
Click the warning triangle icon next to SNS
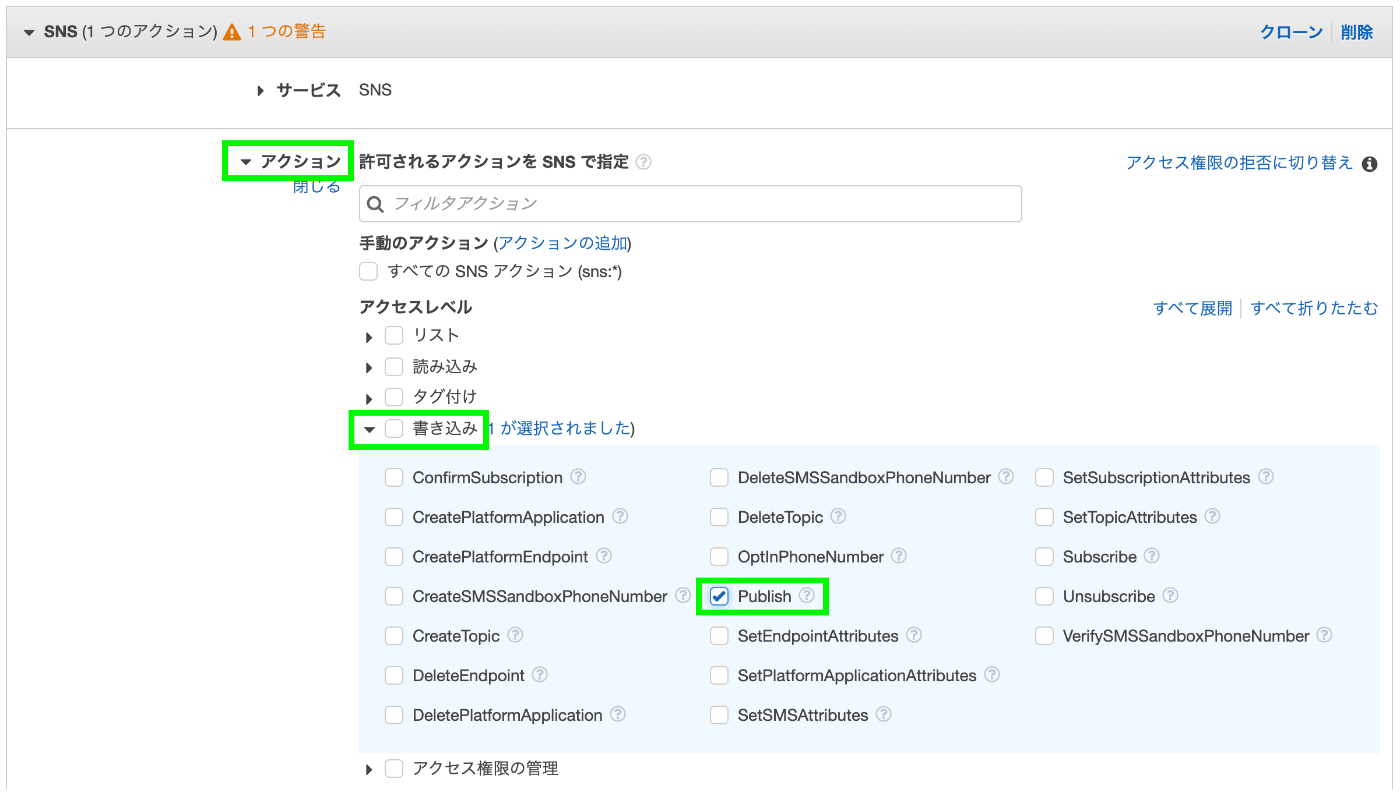click(x=232, y=32)
